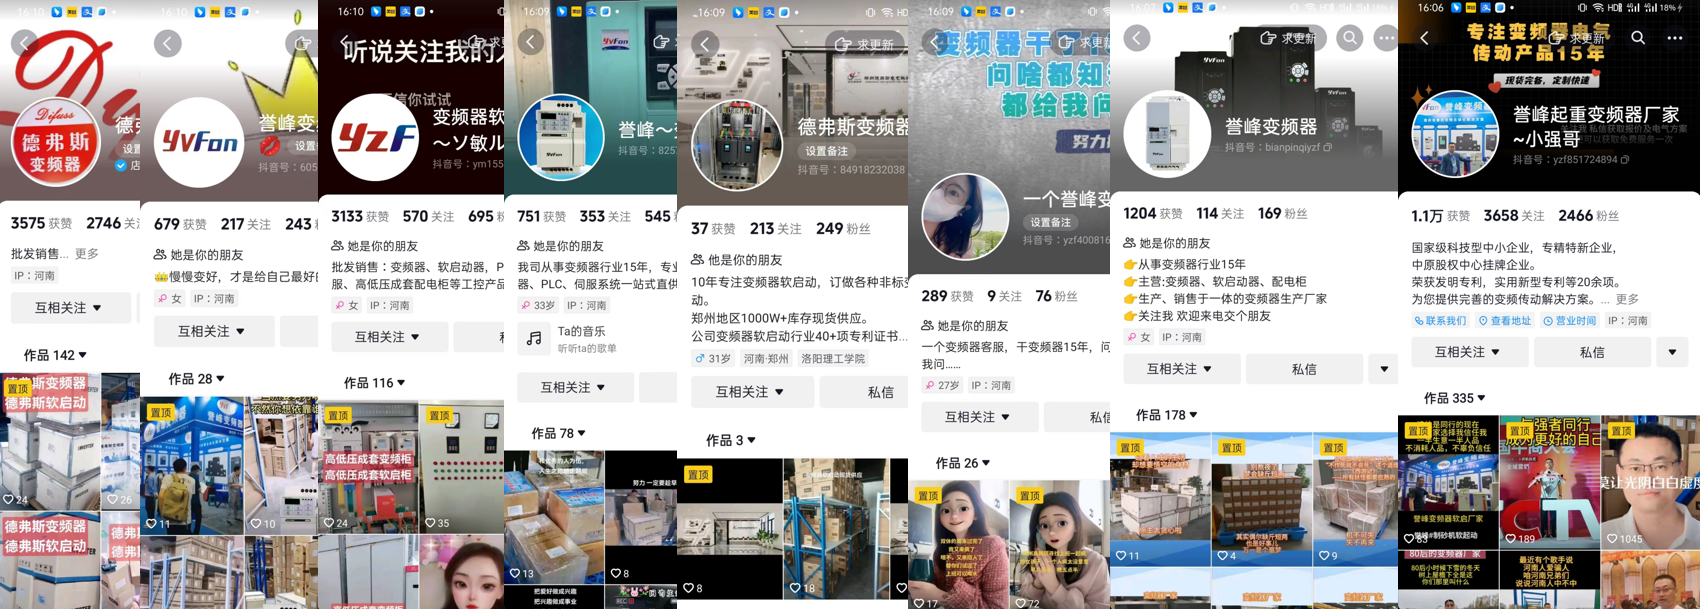Tap 设置备注 on profile with 289 获赞
Viewport: 1700px width, 609px height.
tap(1050, 223)
